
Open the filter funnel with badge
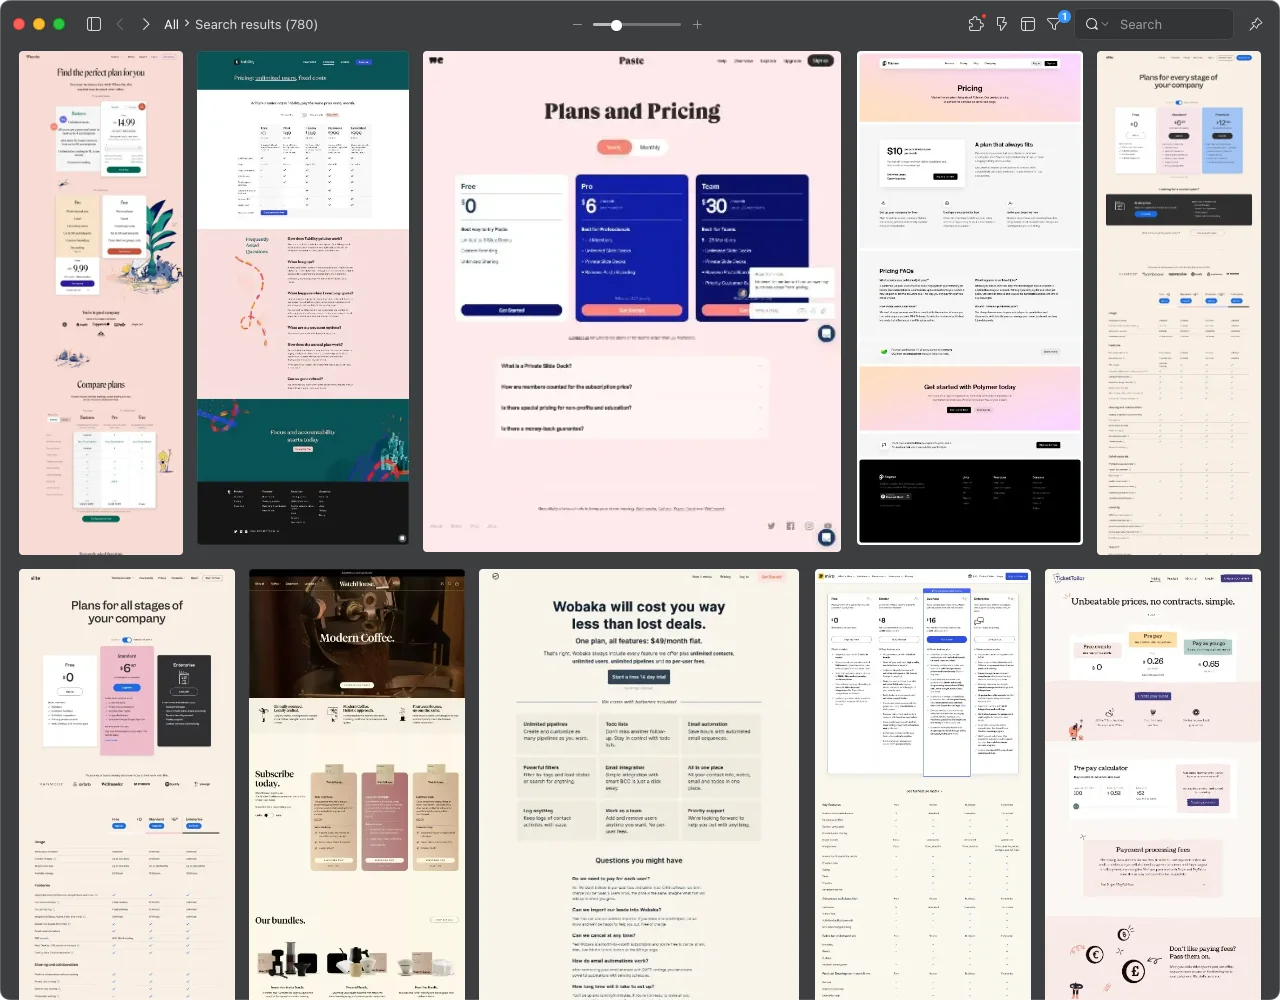1056,23
